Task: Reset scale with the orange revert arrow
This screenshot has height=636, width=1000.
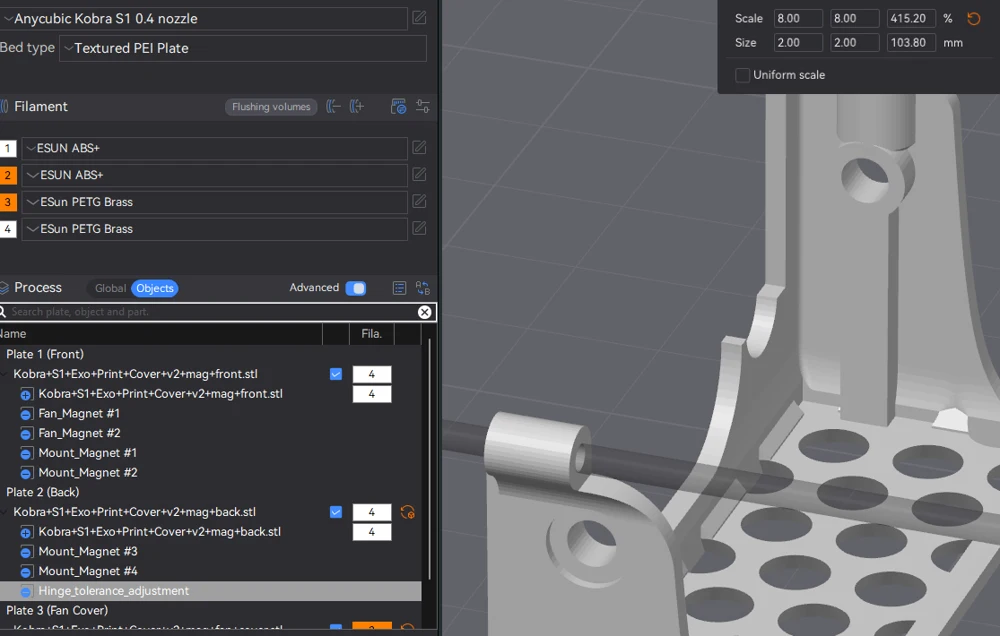Action: point(974,18)
